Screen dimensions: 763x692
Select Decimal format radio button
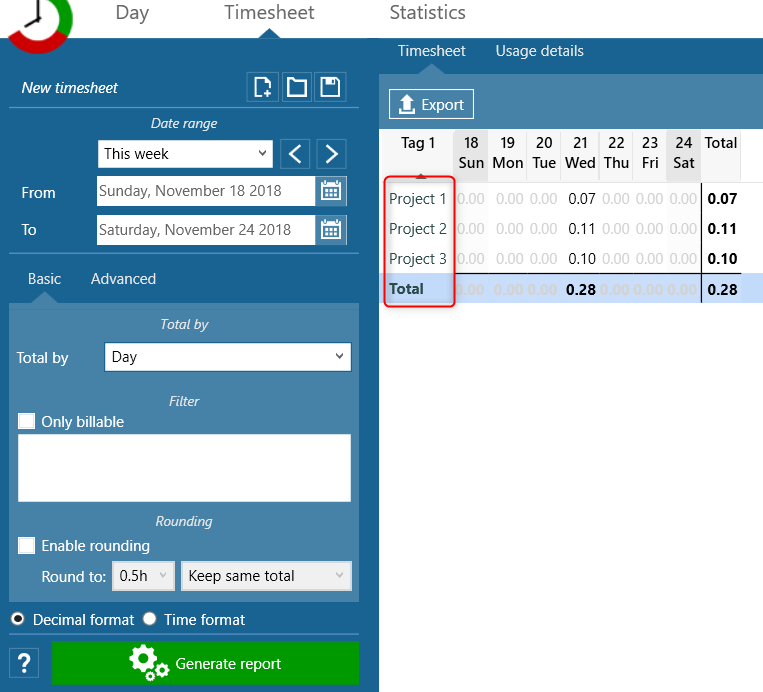click(x=18, y=619)
